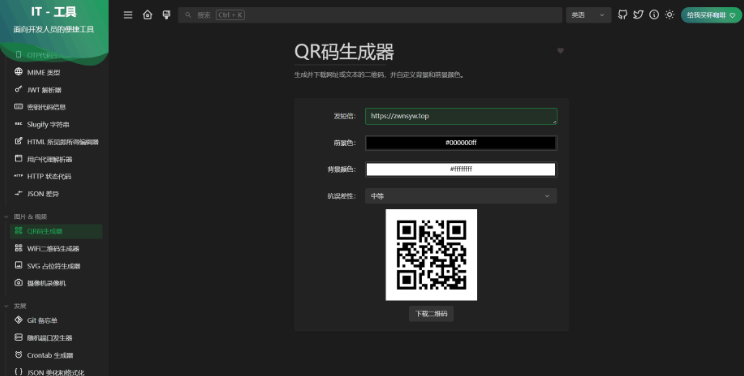Collapse the Images & Videos section
The width and height of the screenshot is (744, 376).
27,216
